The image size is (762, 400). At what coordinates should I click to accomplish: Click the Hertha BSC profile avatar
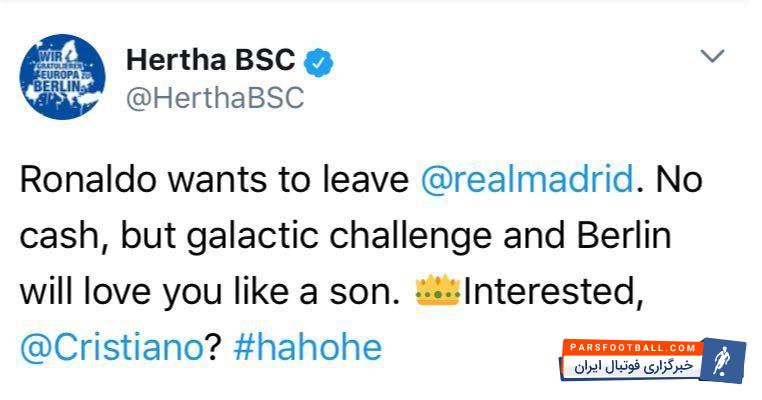[x=62, y=78]
